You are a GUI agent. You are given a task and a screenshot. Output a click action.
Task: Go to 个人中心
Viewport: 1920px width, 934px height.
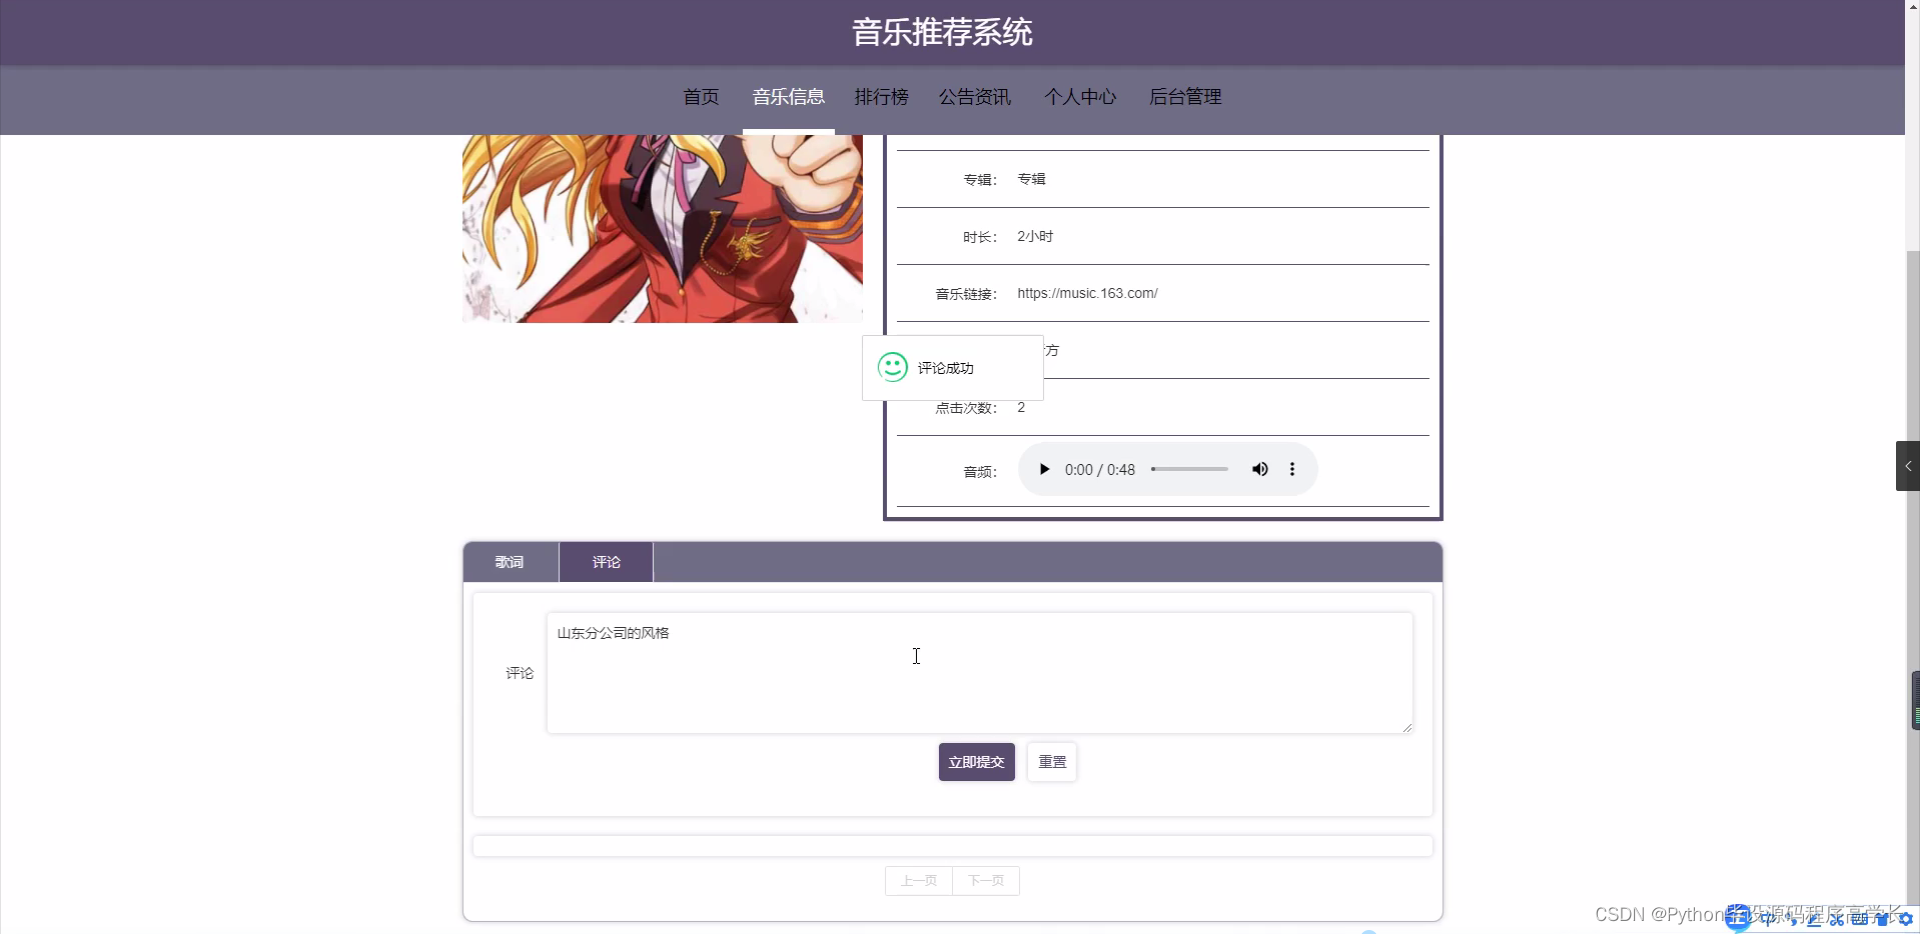[1080, 97]
